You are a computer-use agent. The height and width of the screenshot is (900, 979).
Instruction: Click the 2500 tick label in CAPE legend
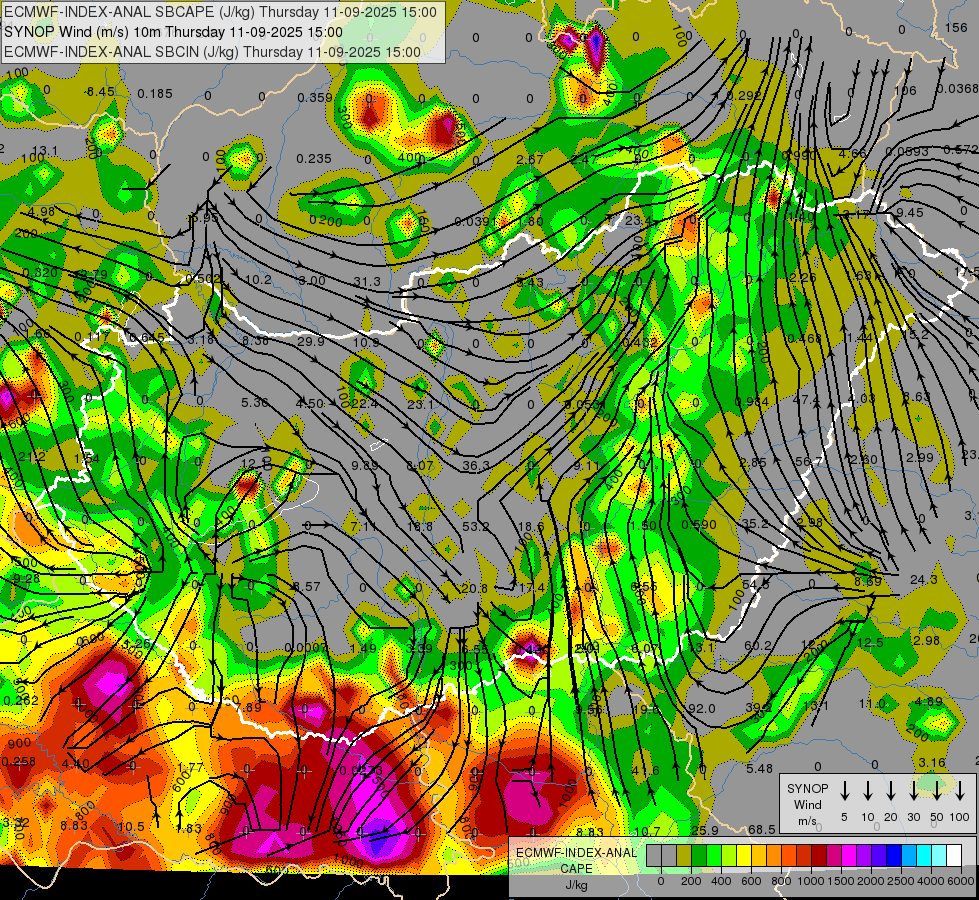(x=901, y=881)
